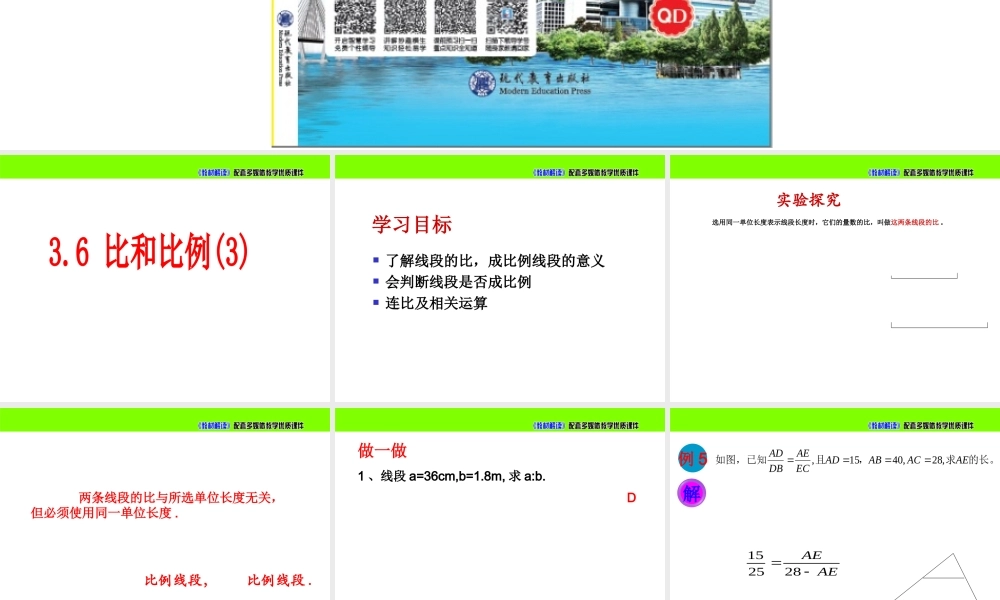Expand the 例5 solution slide preview

pyautogui.click(x=833, y=500)
